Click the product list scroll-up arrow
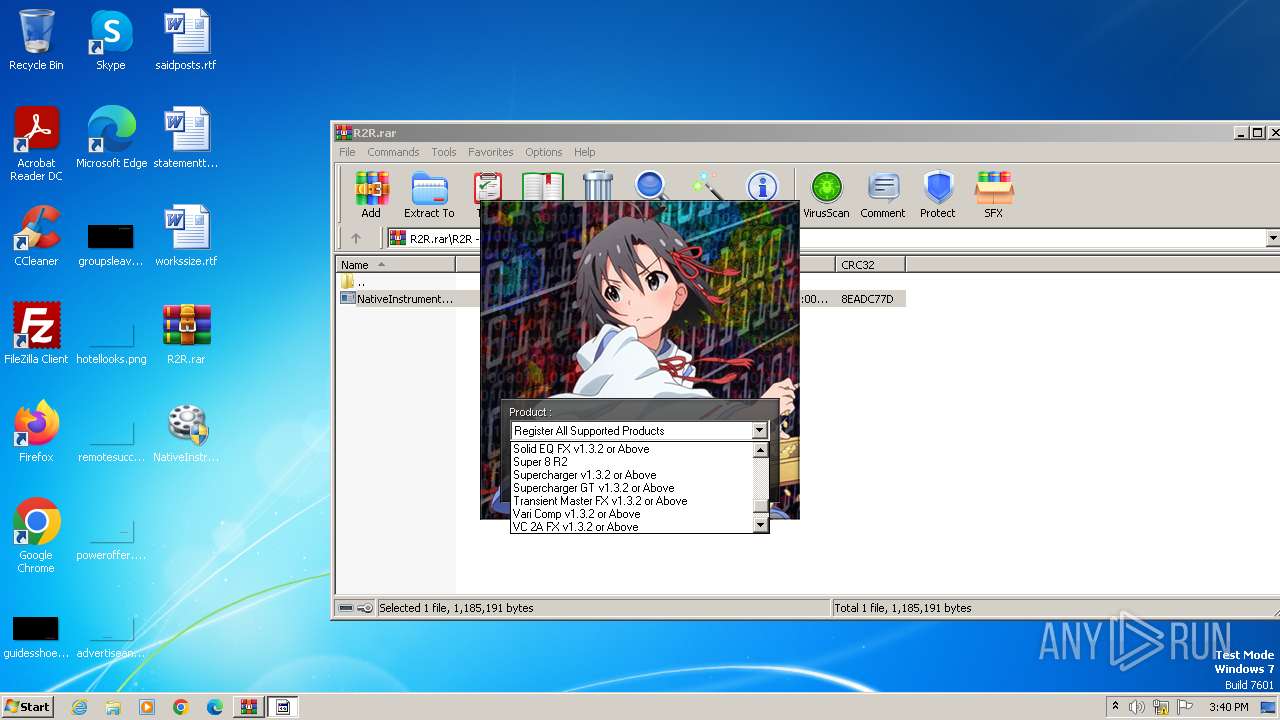Viewport: 1280px width, 720px height. tap(760, 450)
